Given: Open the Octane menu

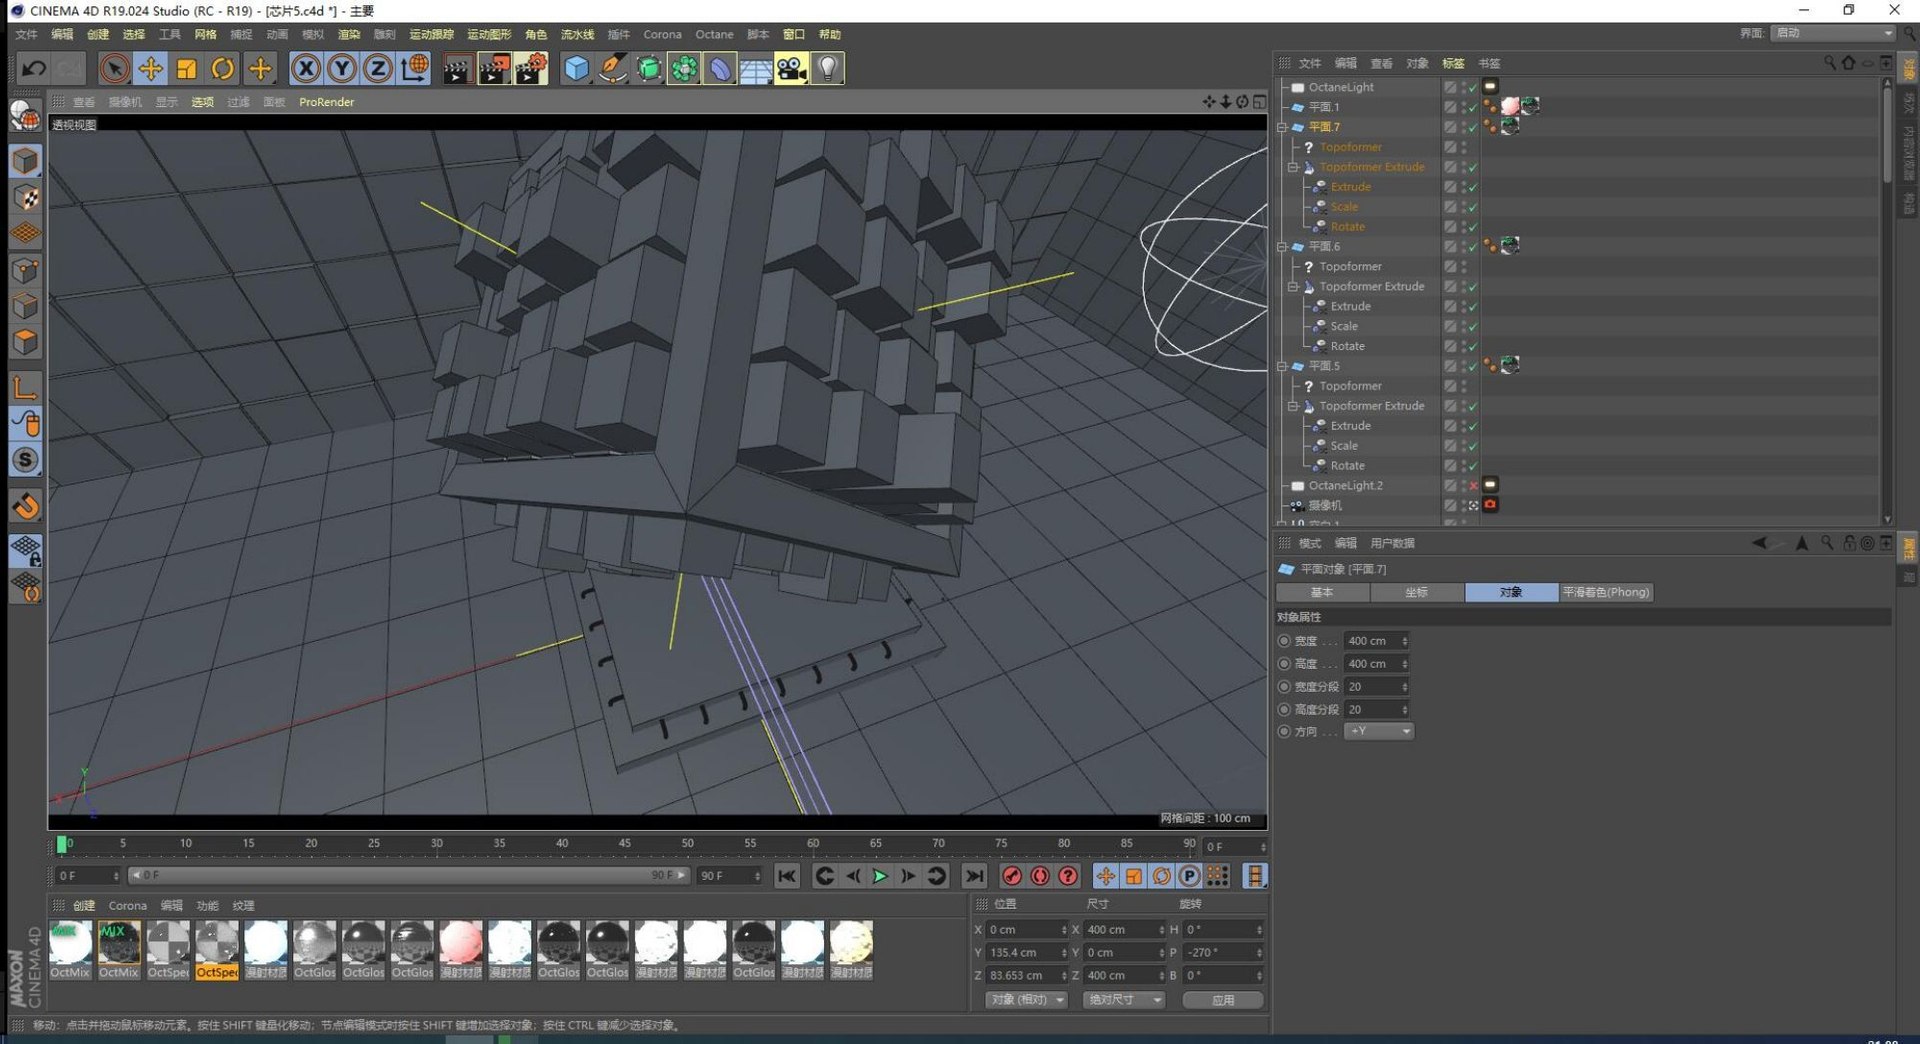Looking at the screenshot, I should (714, 34).
